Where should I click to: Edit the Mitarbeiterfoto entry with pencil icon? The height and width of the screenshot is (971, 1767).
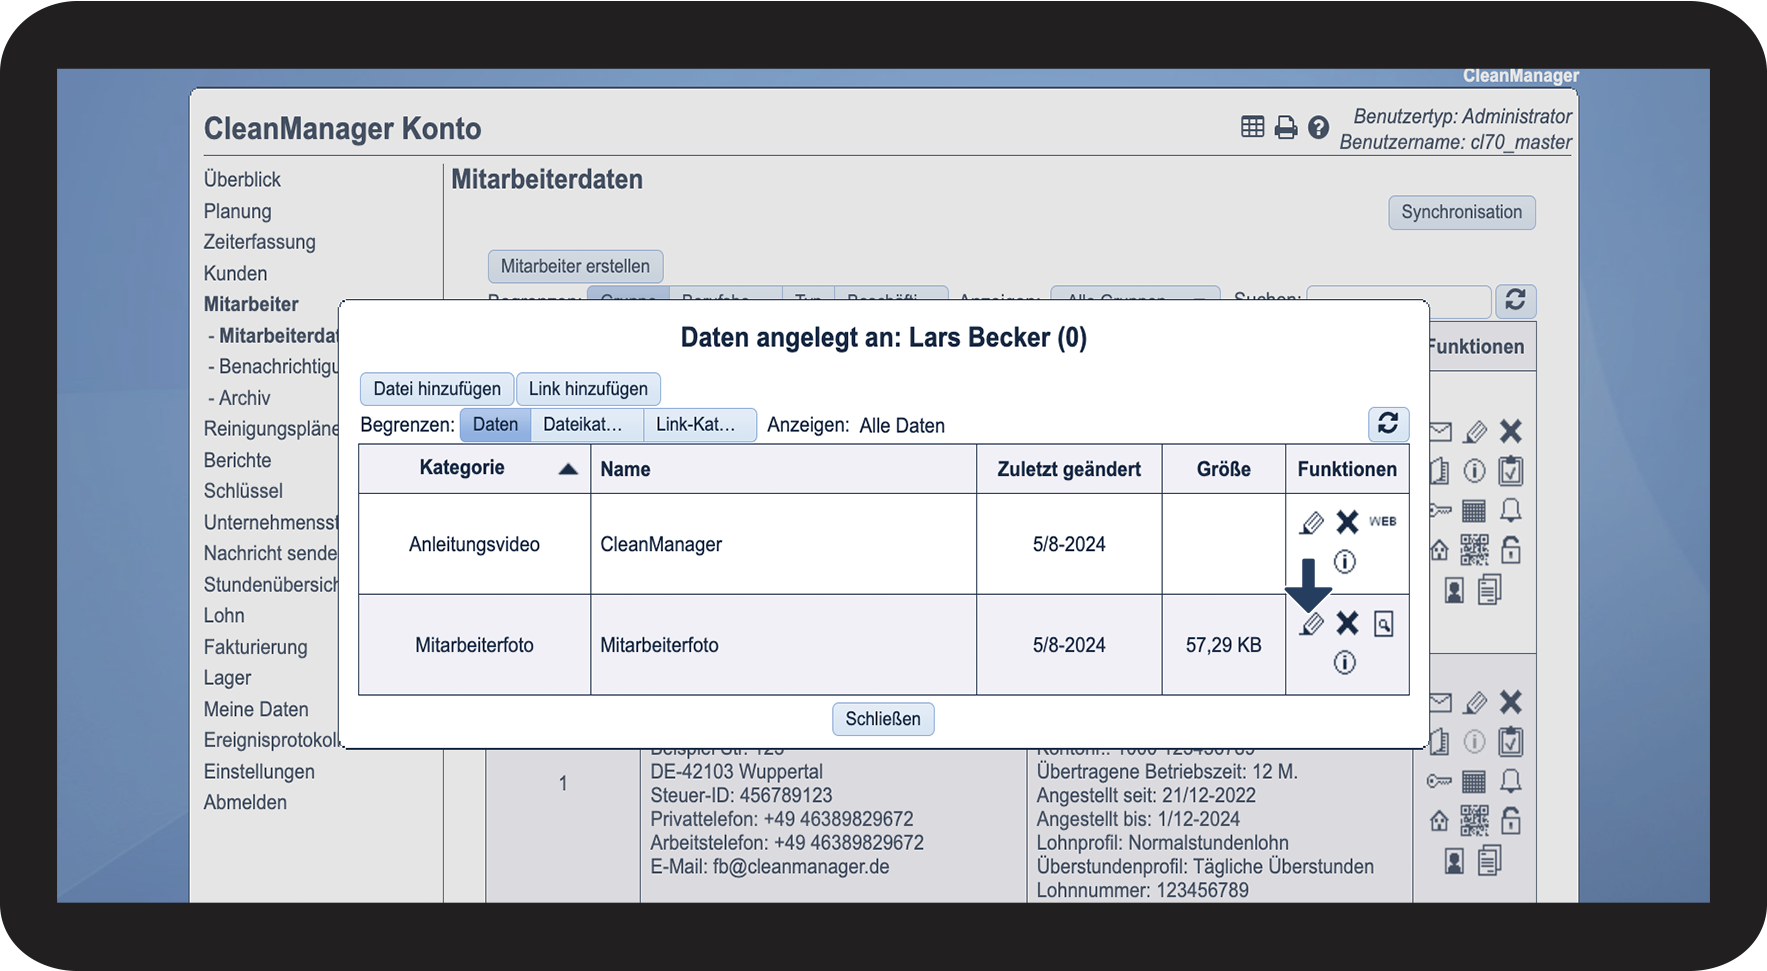pos(1311,624)
